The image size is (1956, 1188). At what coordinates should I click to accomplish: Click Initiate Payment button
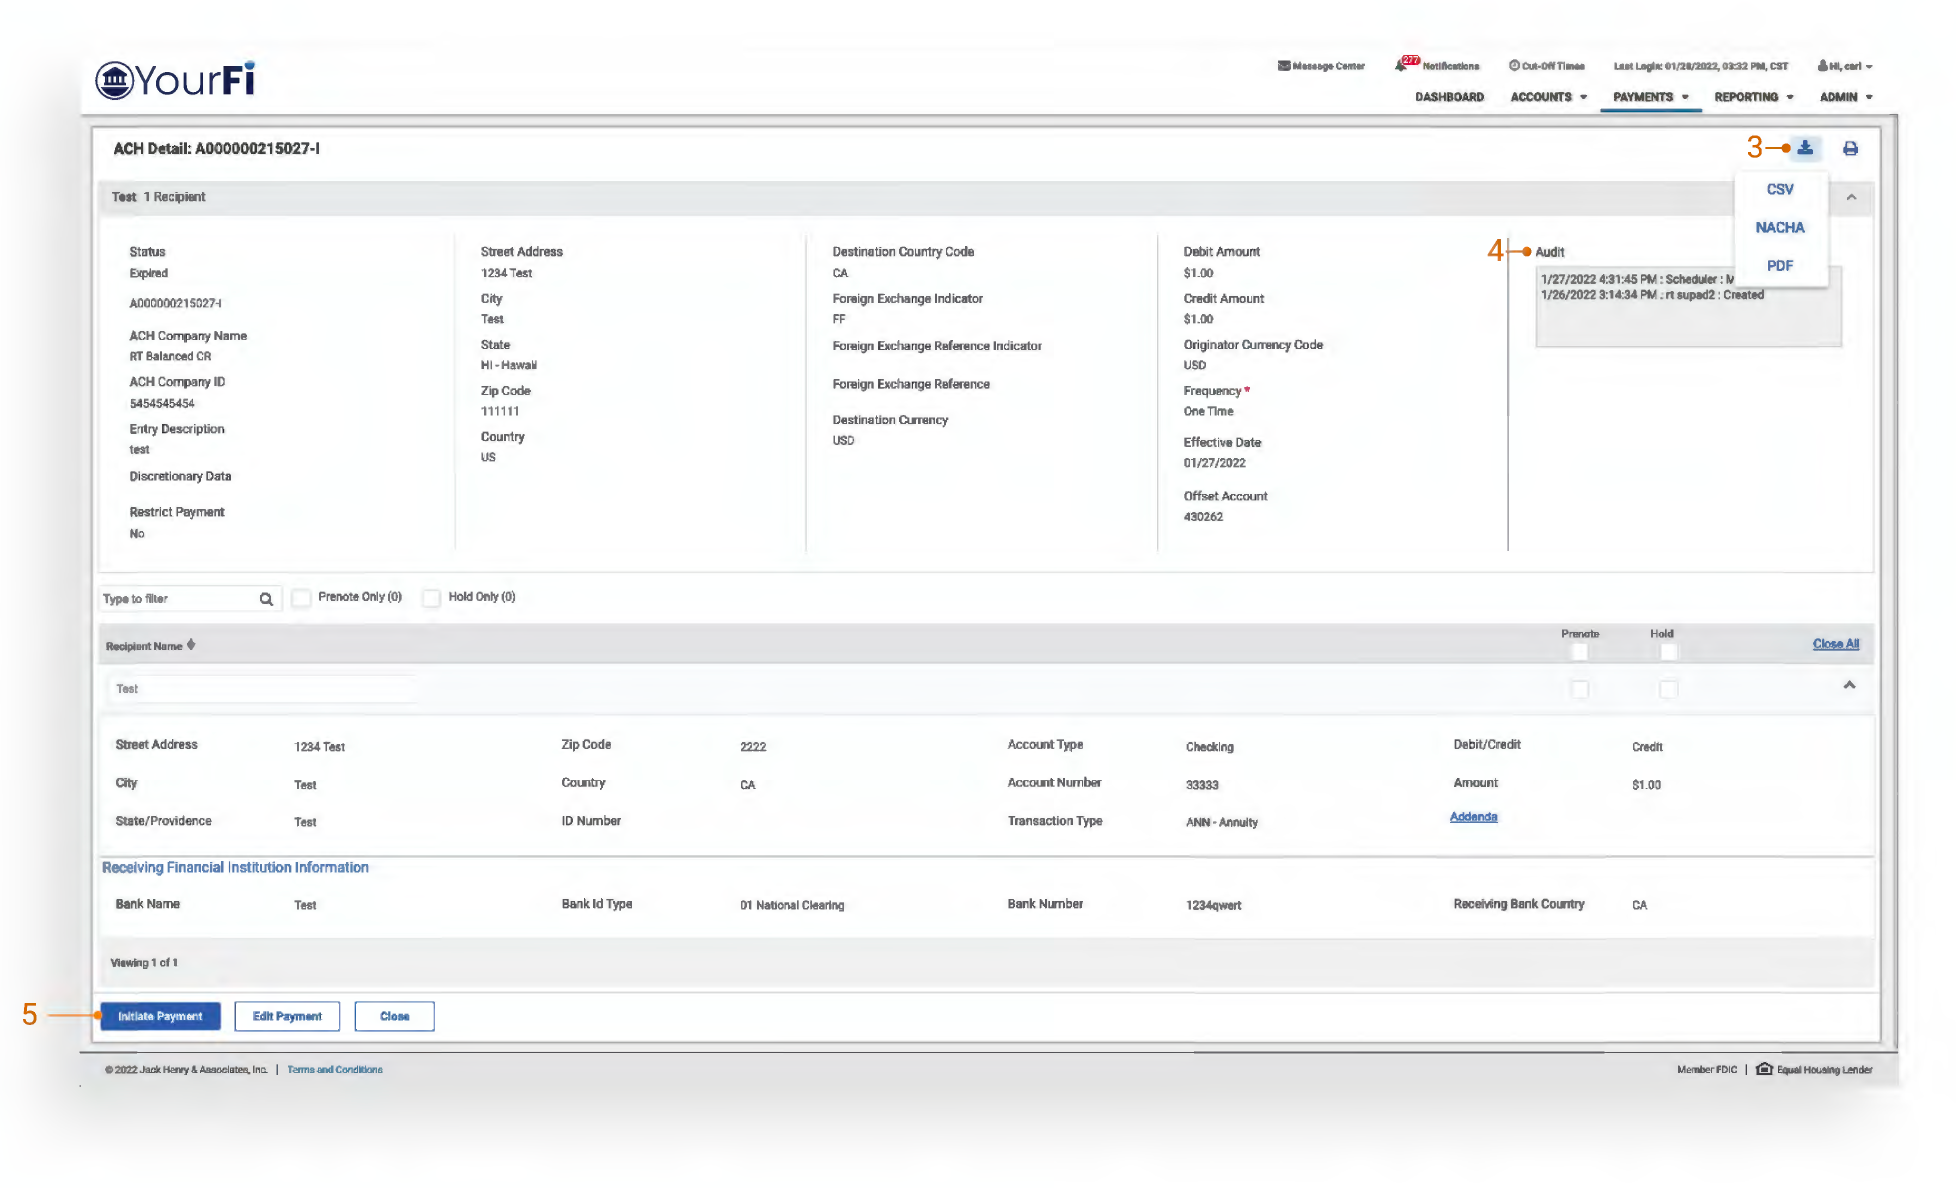[x=160, y=1016]
